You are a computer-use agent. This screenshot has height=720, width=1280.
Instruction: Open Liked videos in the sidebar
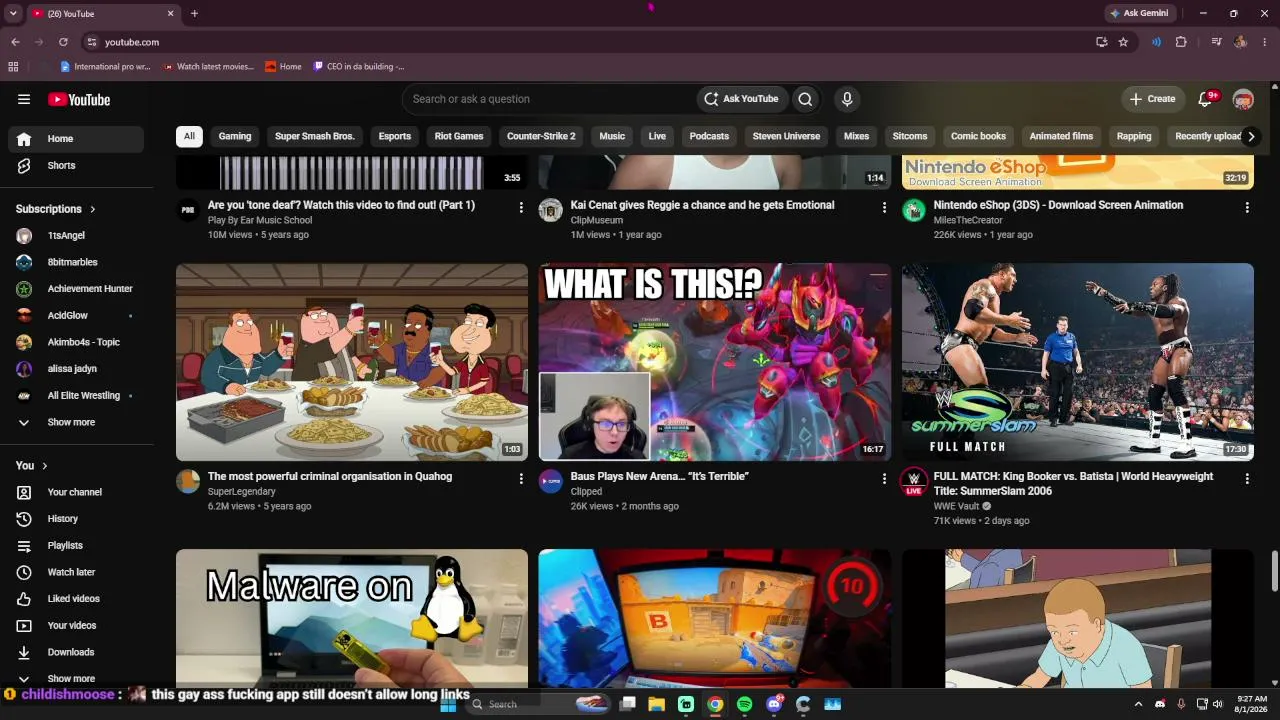click(x=76, y=599)
